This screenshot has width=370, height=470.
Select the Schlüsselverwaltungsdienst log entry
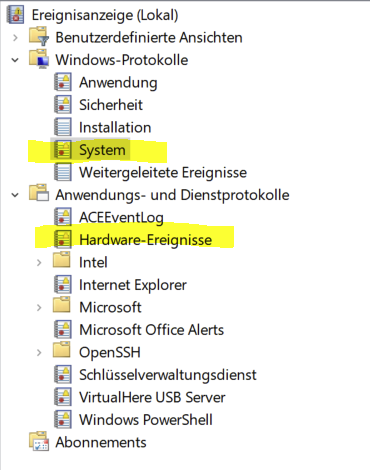[168, 375]
